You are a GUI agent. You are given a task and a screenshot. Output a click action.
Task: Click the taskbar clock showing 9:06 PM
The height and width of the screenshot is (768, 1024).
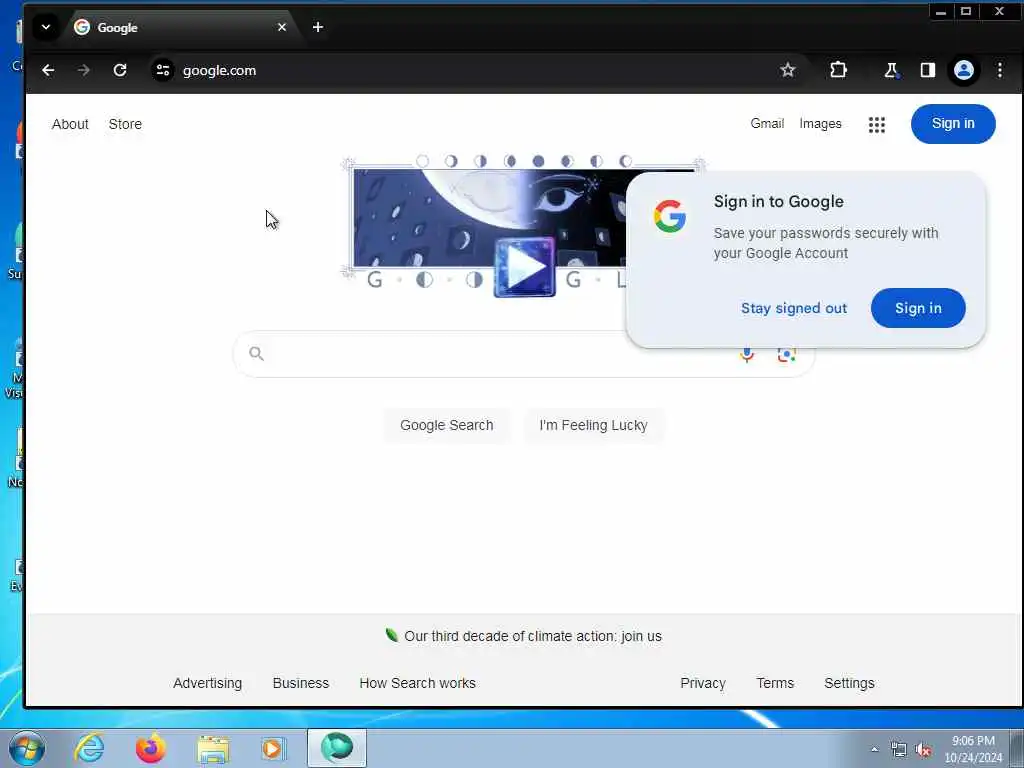[973, 748]
